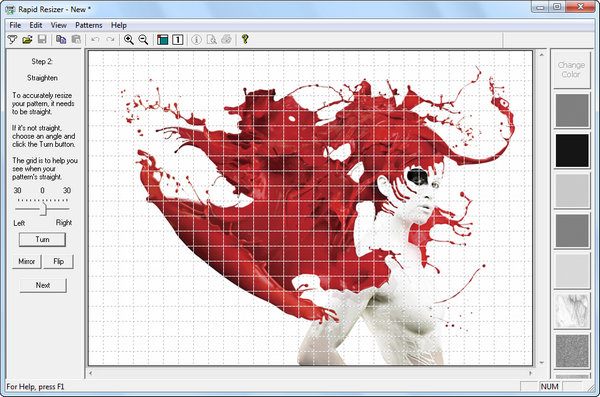Click the Zoom Out magnifier icon

(143, 39)
